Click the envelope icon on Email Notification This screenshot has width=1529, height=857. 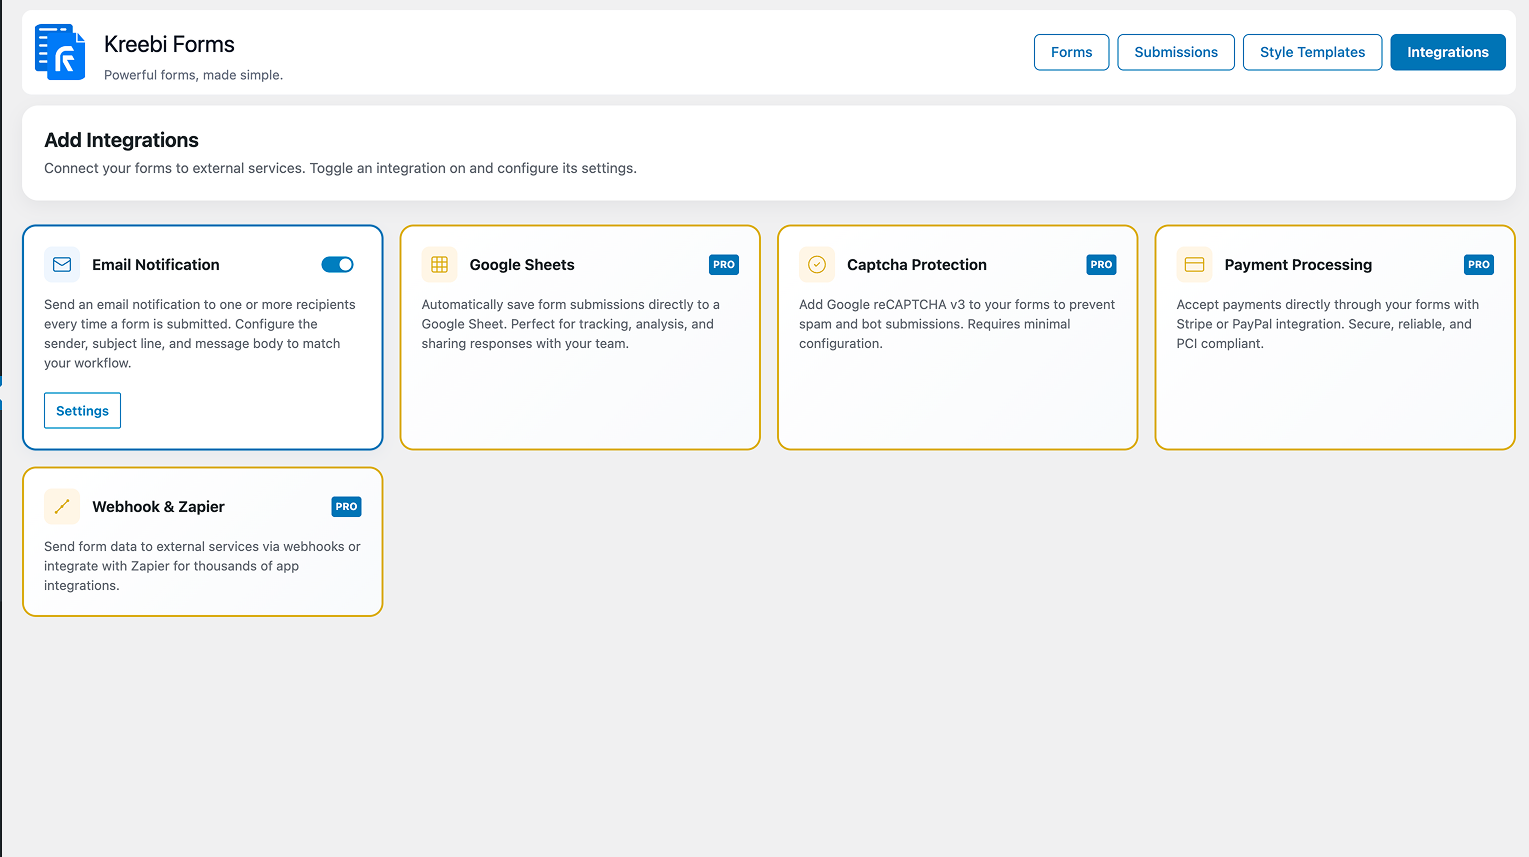61,264
